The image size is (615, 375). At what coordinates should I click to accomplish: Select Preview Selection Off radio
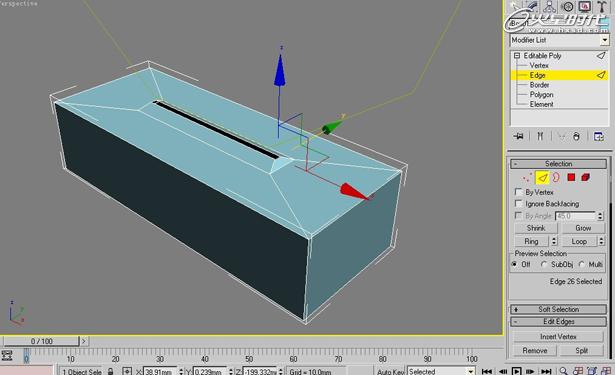[x=514, y=264]
